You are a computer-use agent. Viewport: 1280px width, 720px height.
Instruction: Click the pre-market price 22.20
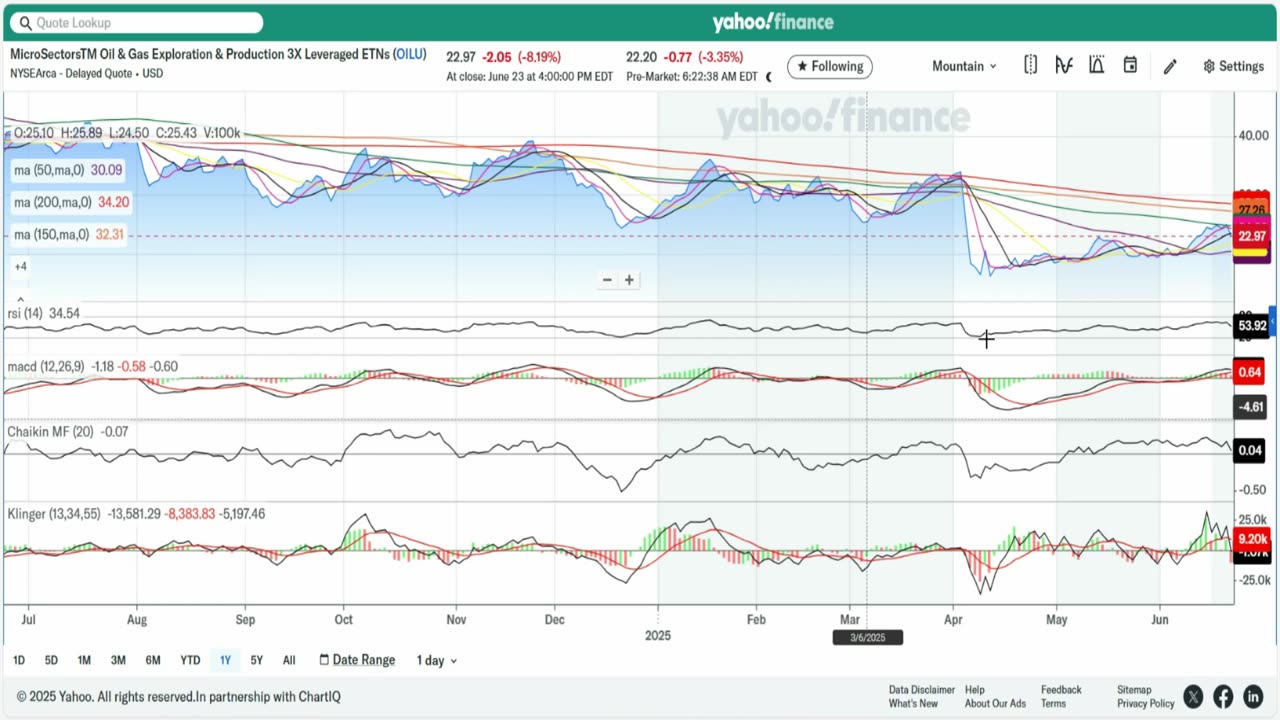click(x=641, y=57)
